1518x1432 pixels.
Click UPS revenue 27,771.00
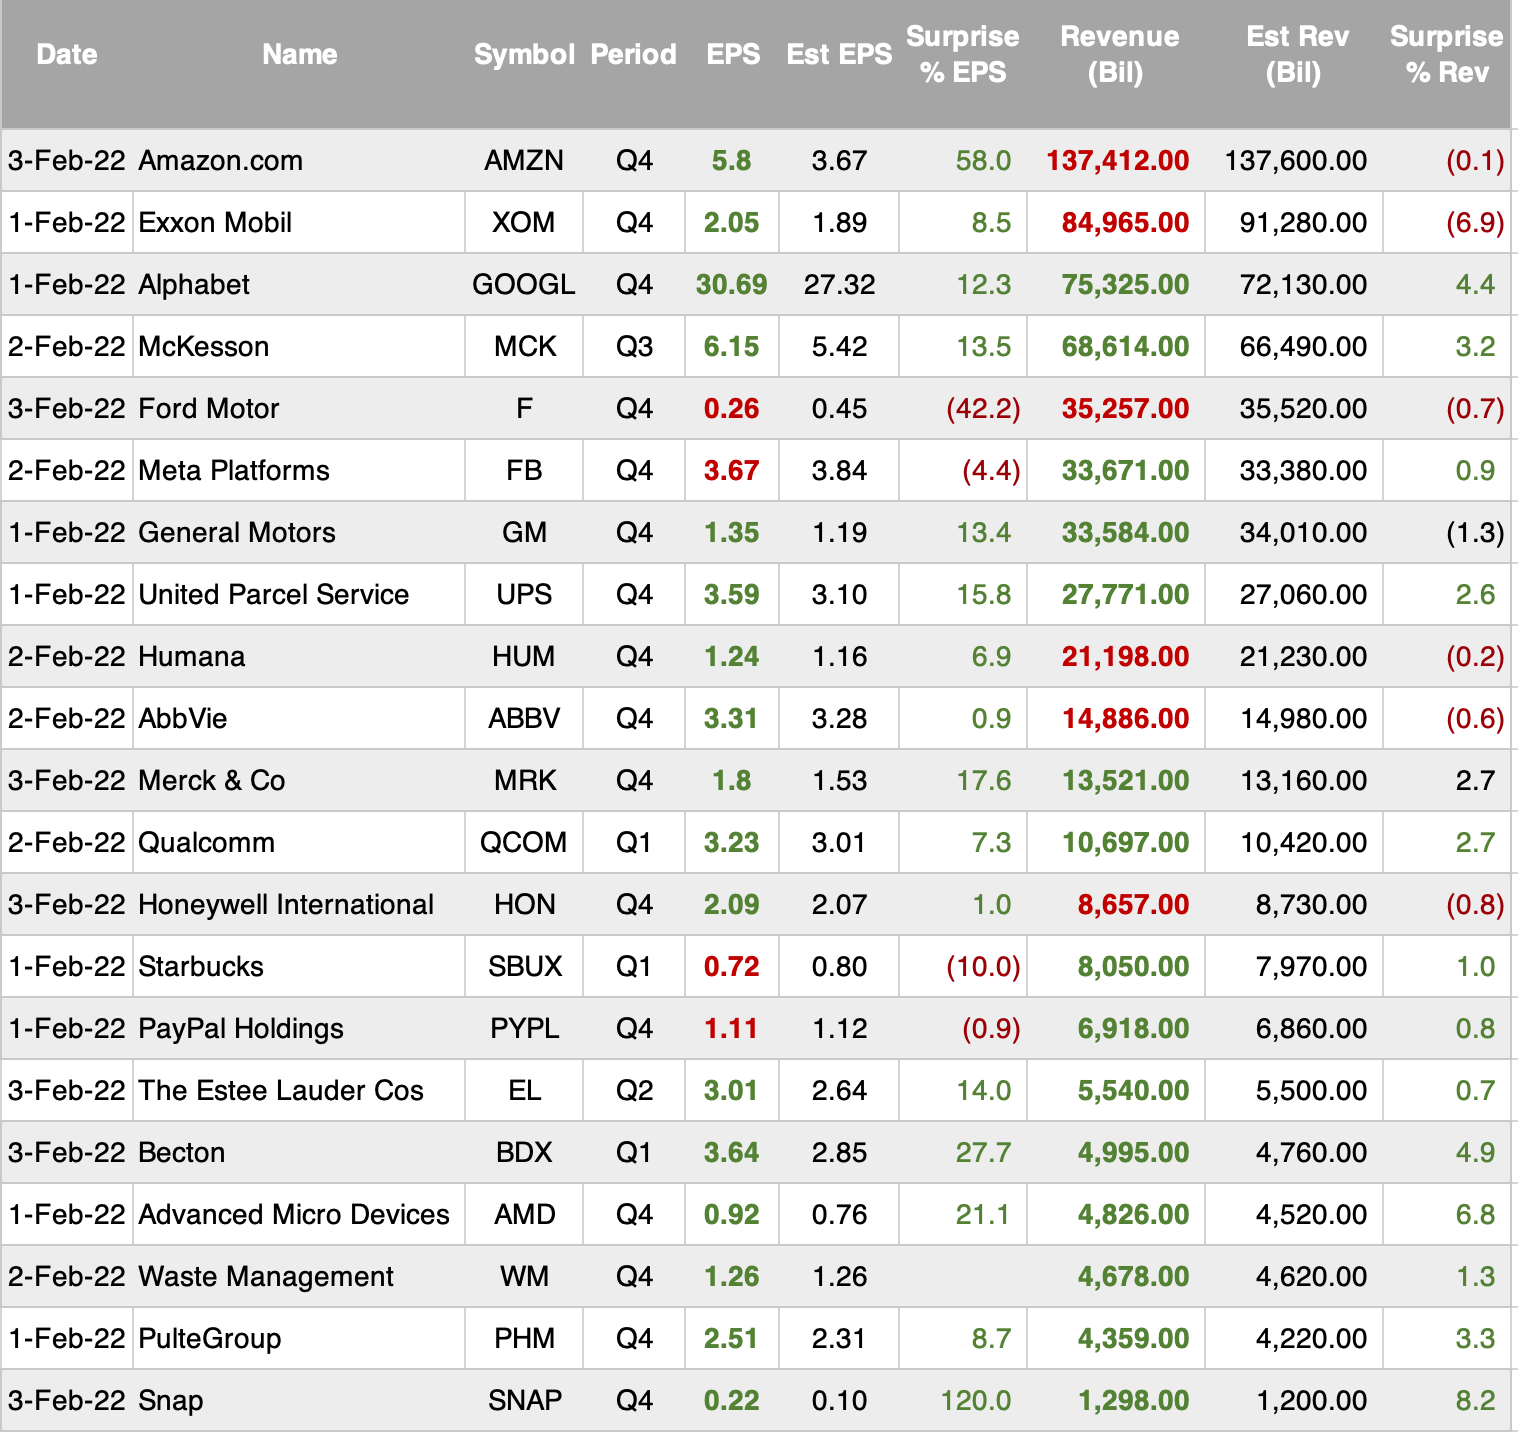1126,594
